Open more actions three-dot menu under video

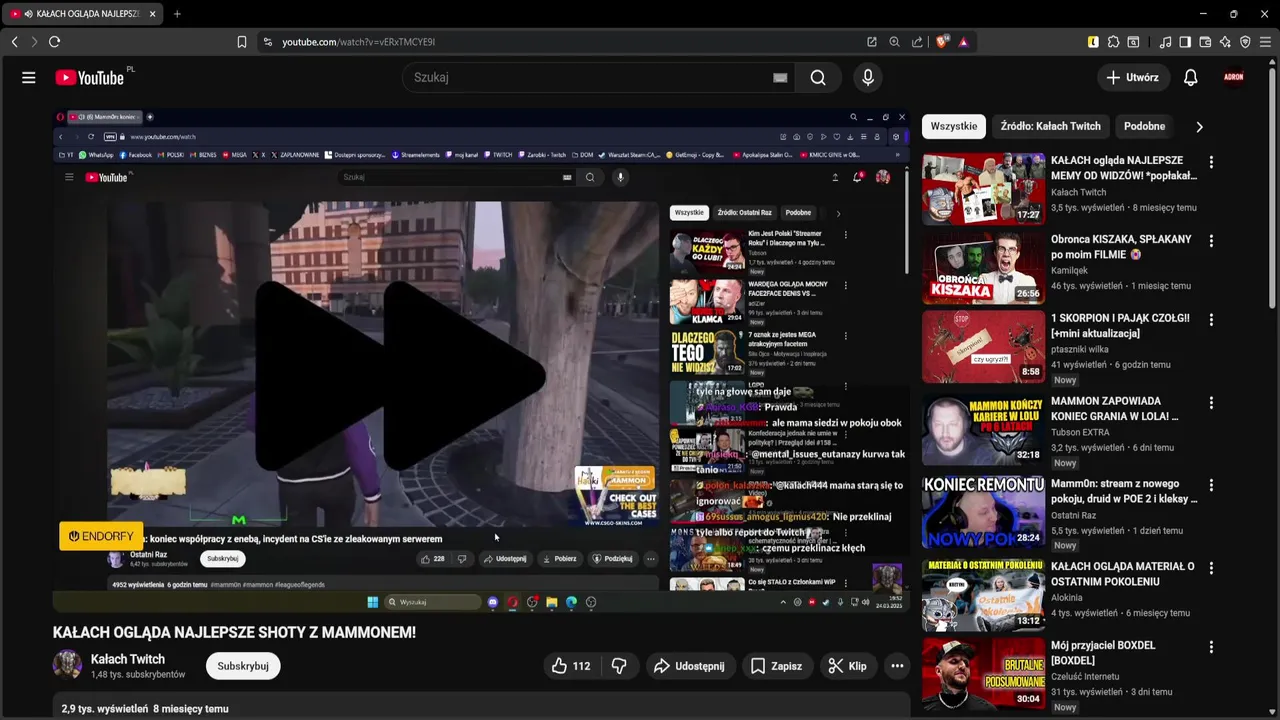click(x=897, y=666)
